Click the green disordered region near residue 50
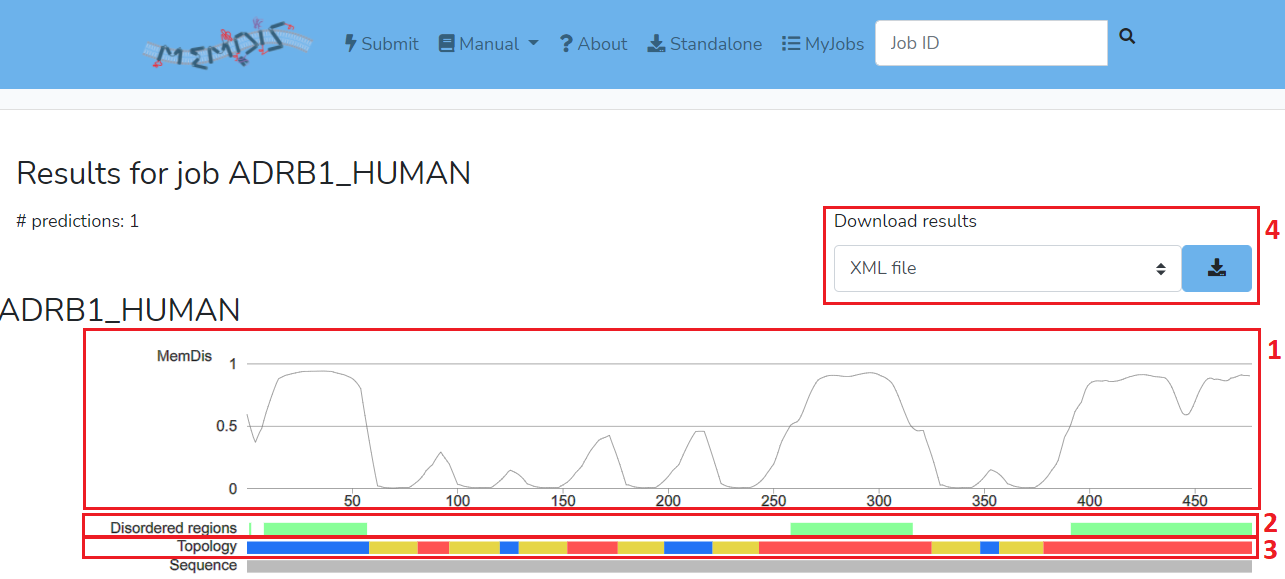 pyautogui.click(x=315, y=528)
